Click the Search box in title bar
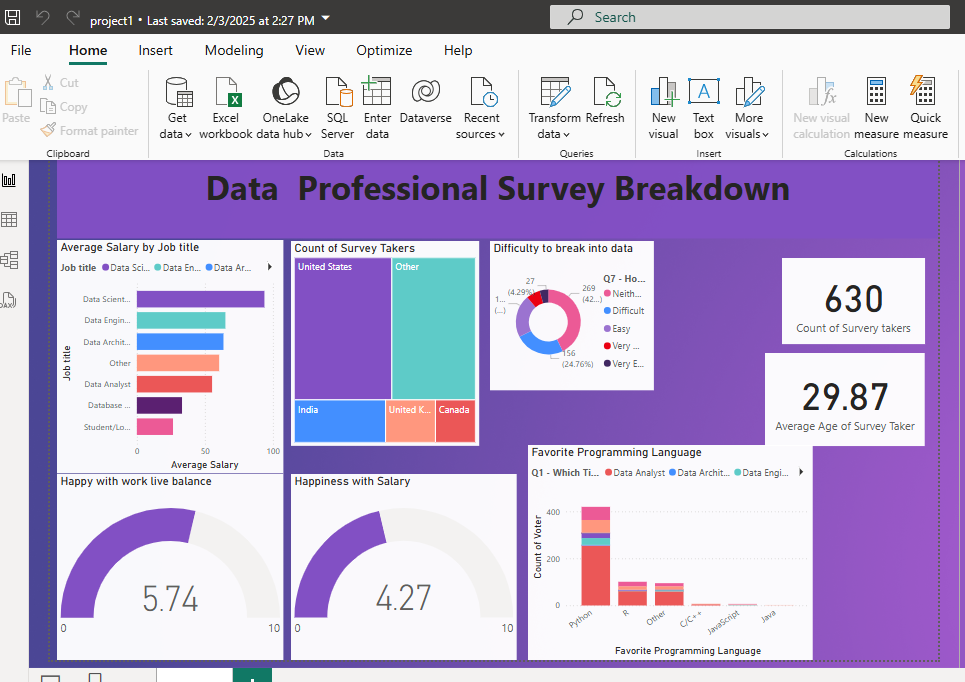Screen dimensions: 965x682 pos(750,17)
